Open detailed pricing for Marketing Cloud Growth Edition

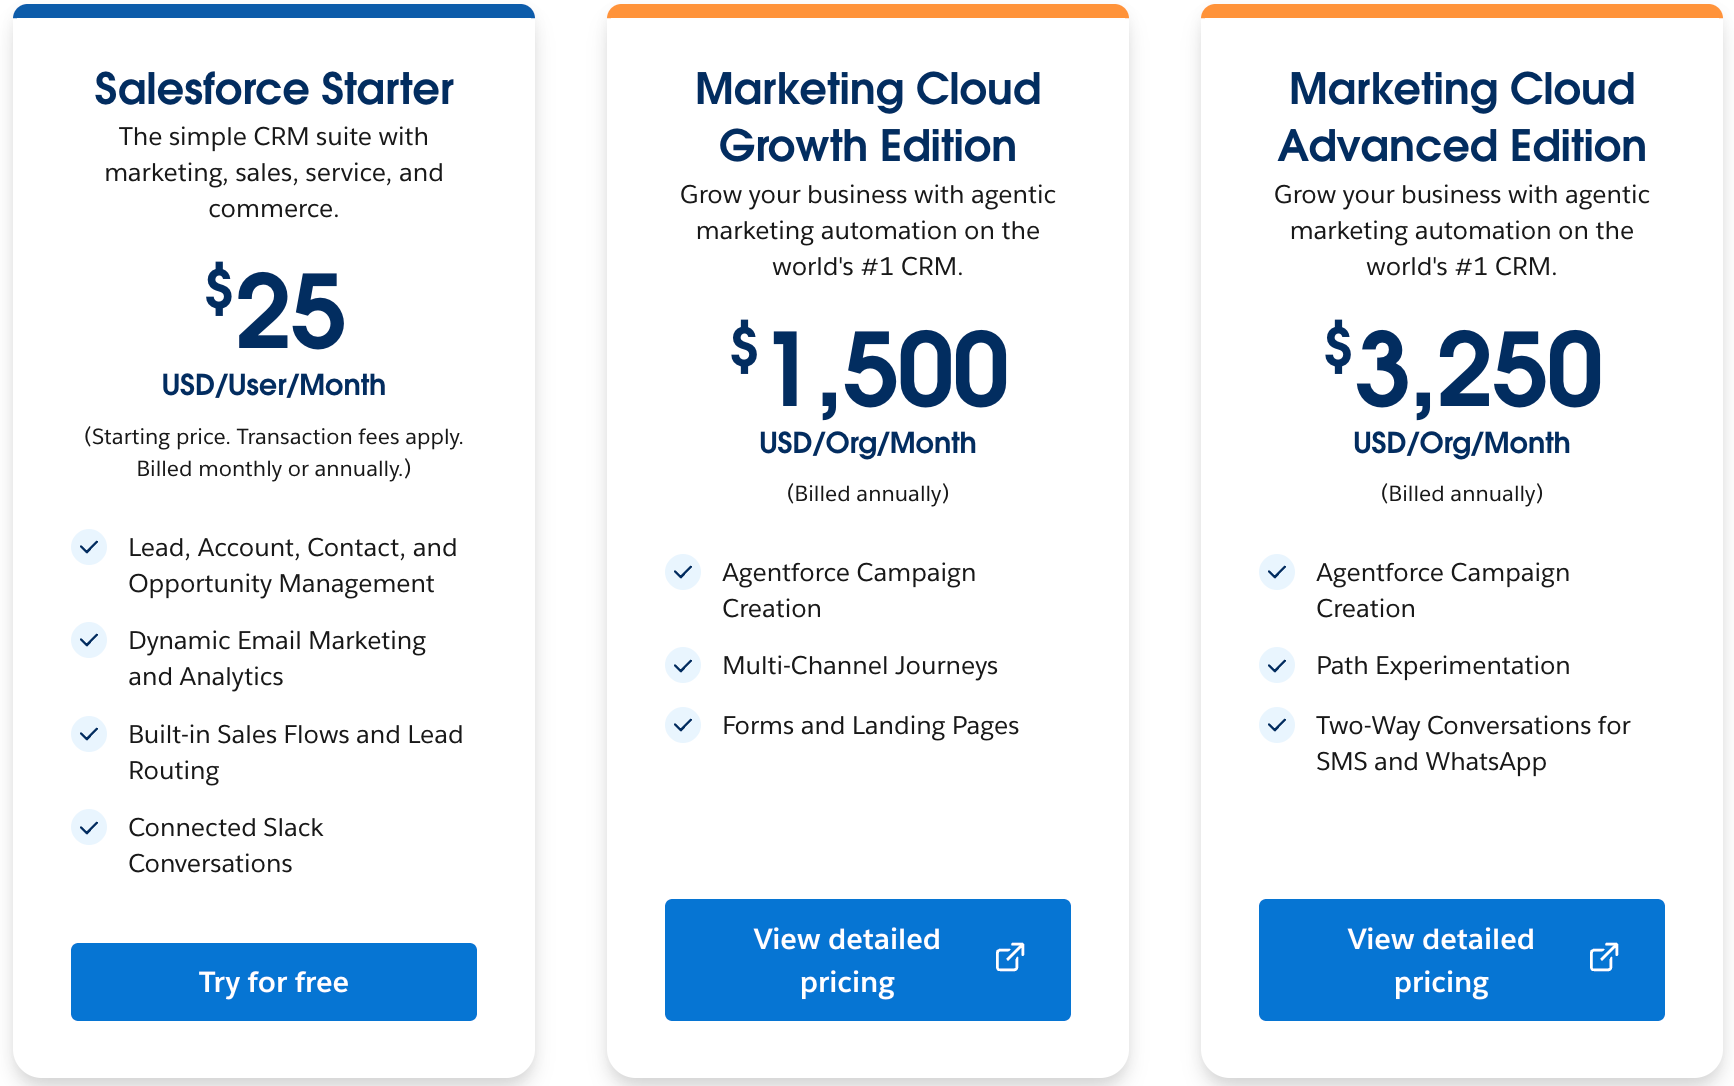point(867,960)
